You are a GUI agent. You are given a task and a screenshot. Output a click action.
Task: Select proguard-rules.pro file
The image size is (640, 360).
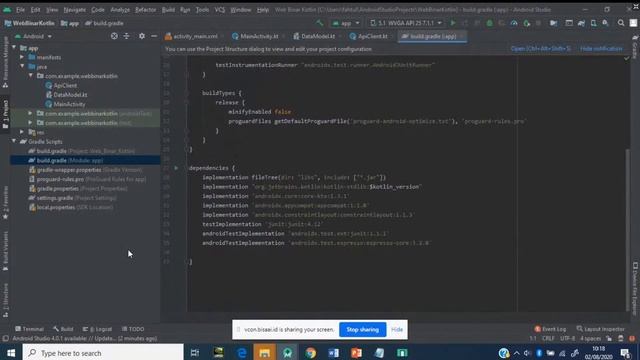(87, 179)
